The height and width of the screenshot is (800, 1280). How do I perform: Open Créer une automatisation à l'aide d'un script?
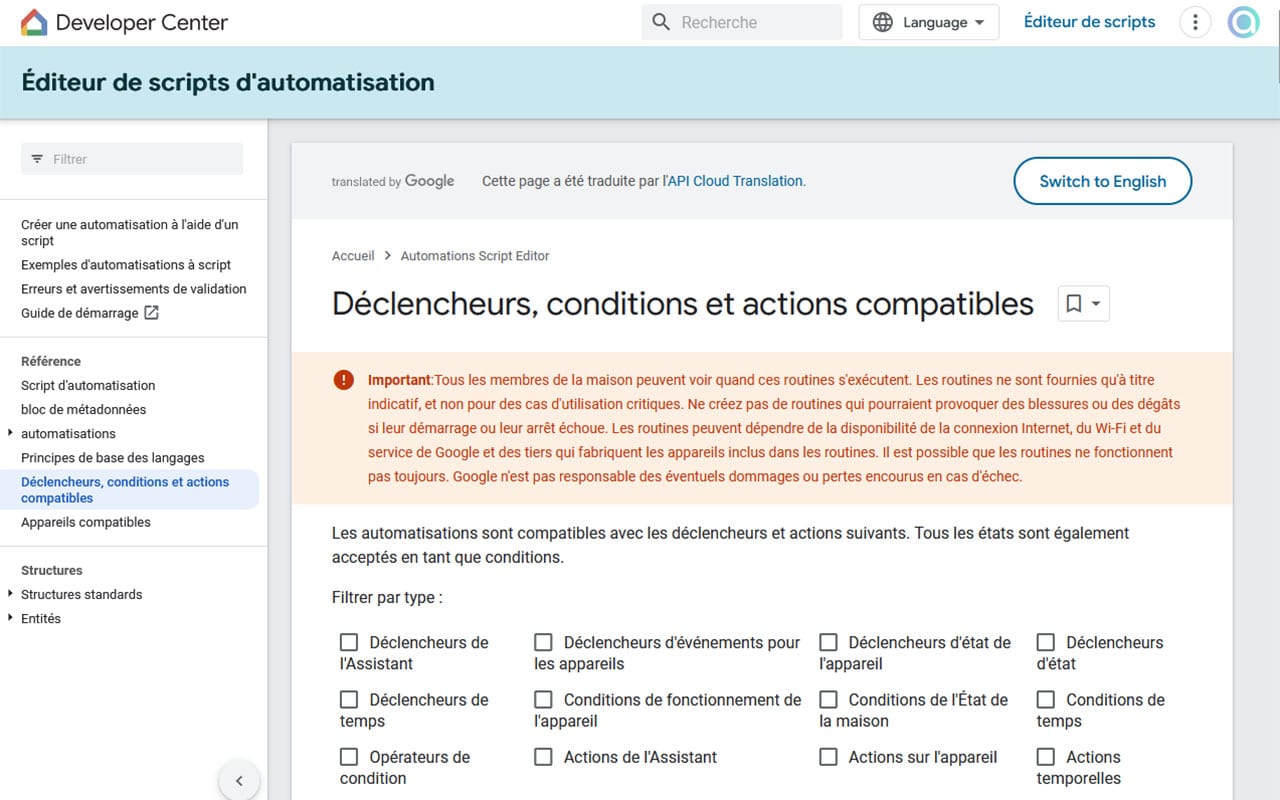pyautogui.click(x=130, y=233)
